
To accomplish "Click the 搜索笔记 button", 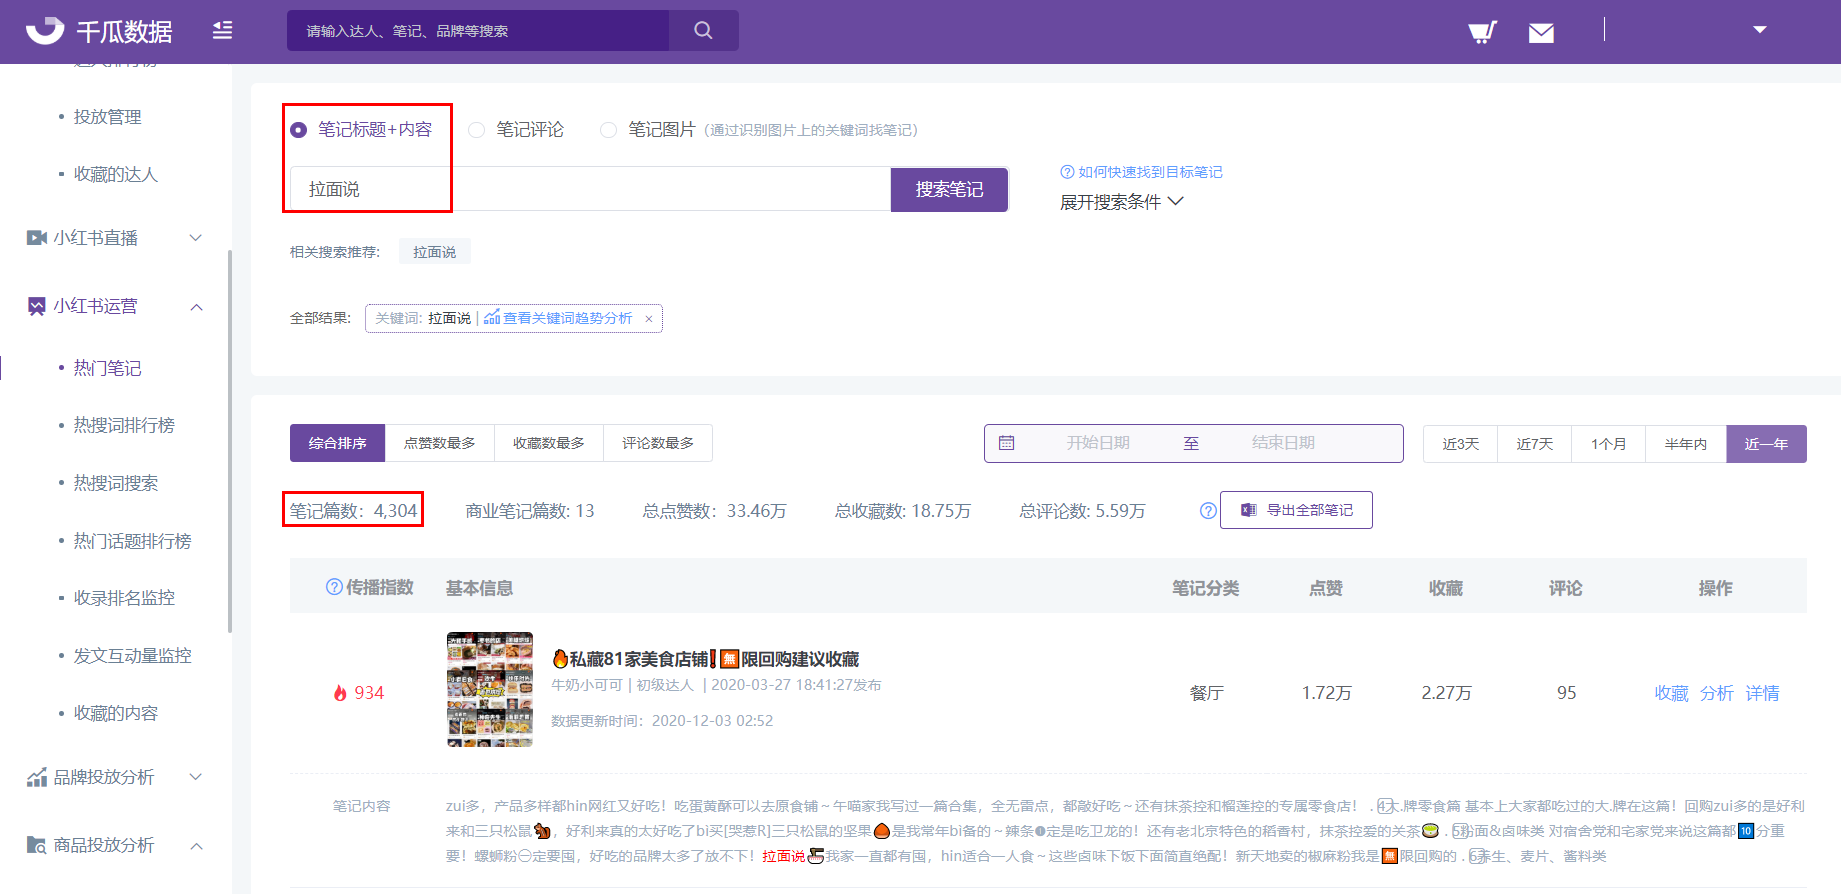I will (x=949, y=189).
